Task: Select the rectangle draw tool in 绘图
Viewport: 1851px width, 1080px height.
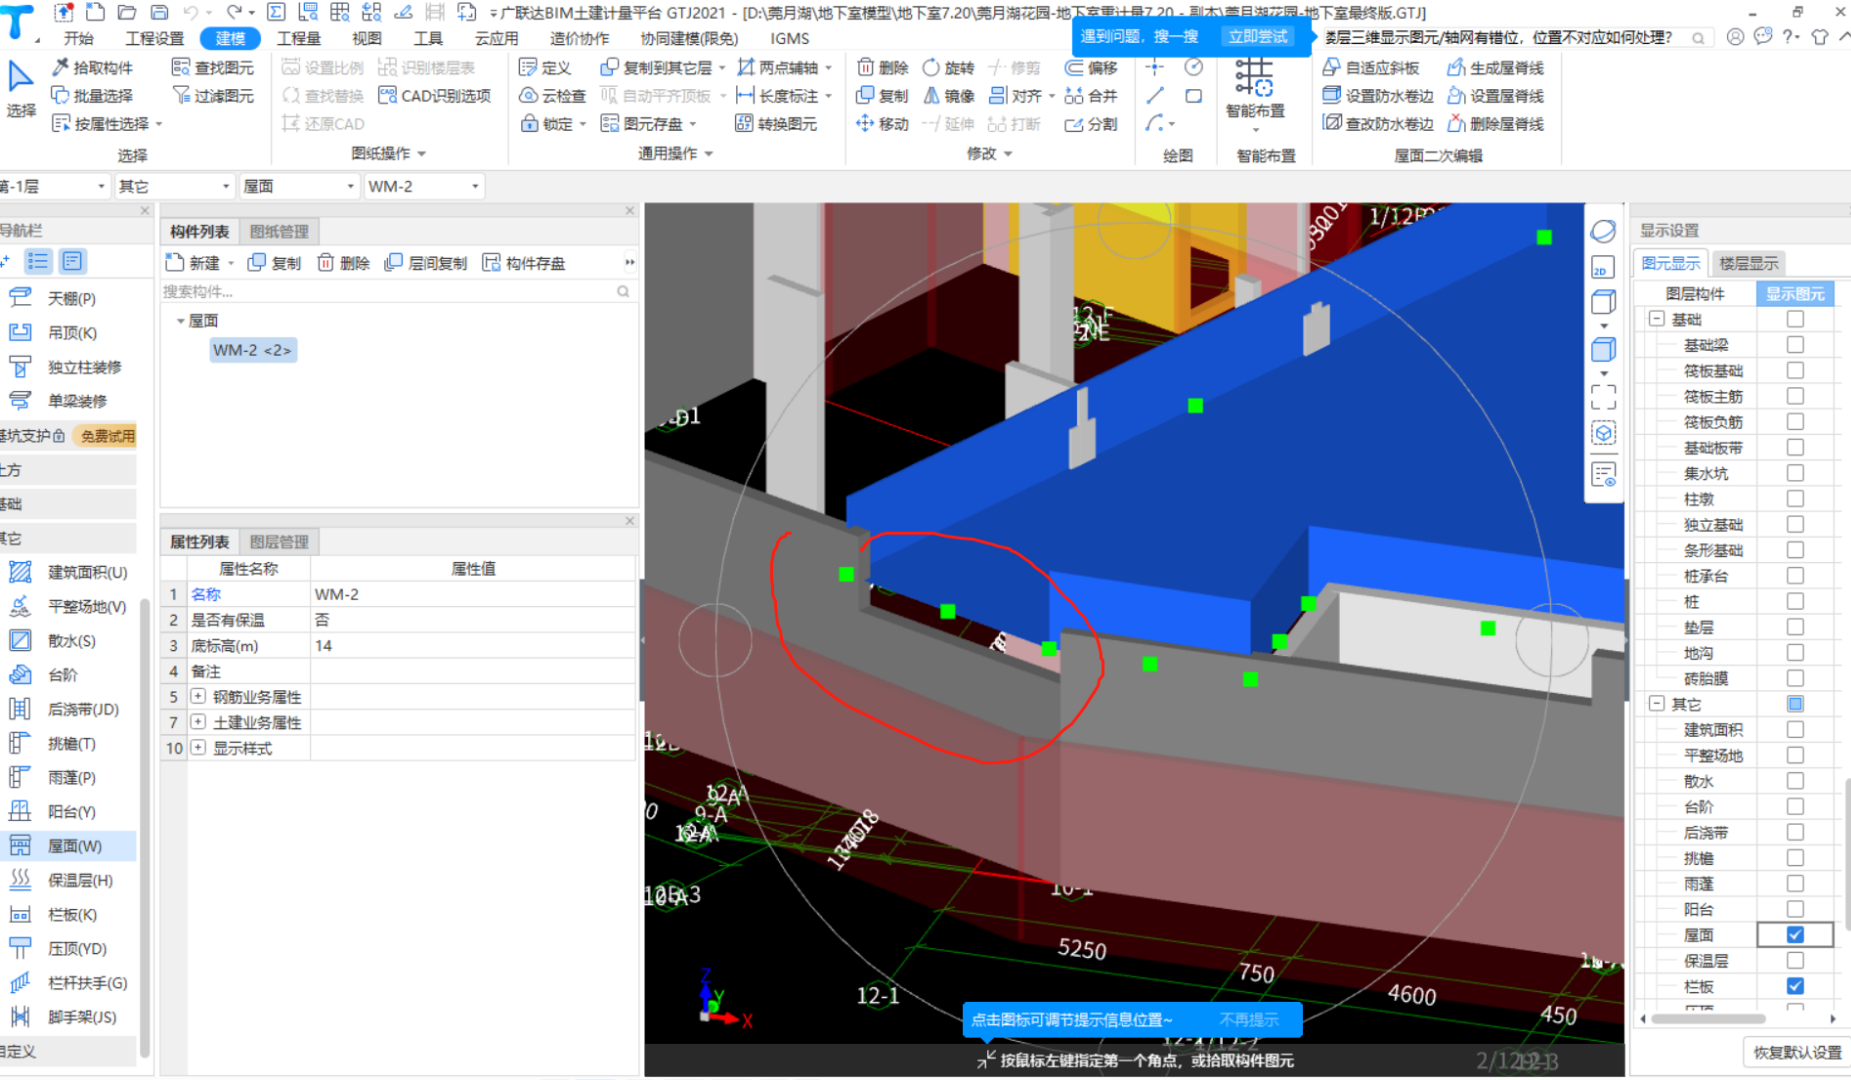Action: tap(1193, 95)
